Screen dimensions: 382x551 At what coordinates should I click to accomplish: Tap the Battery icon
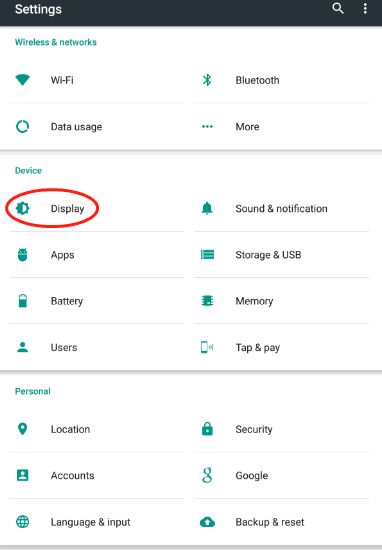tap(22, 301)
